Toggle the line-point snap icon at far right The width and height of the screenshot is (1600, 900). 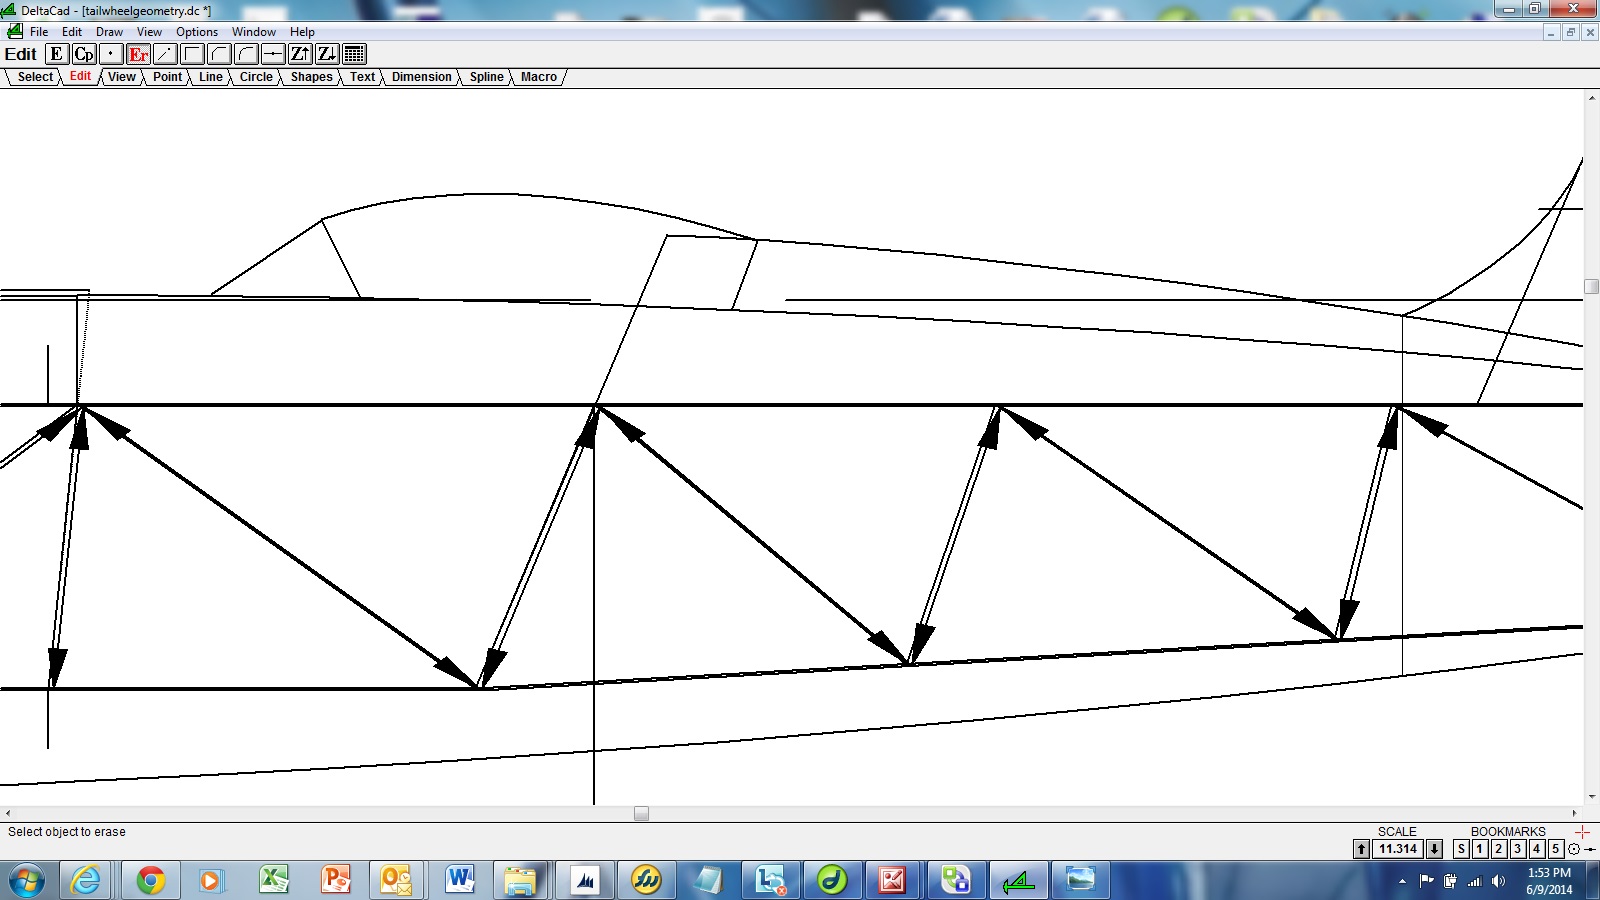[x=1590, y=849]
